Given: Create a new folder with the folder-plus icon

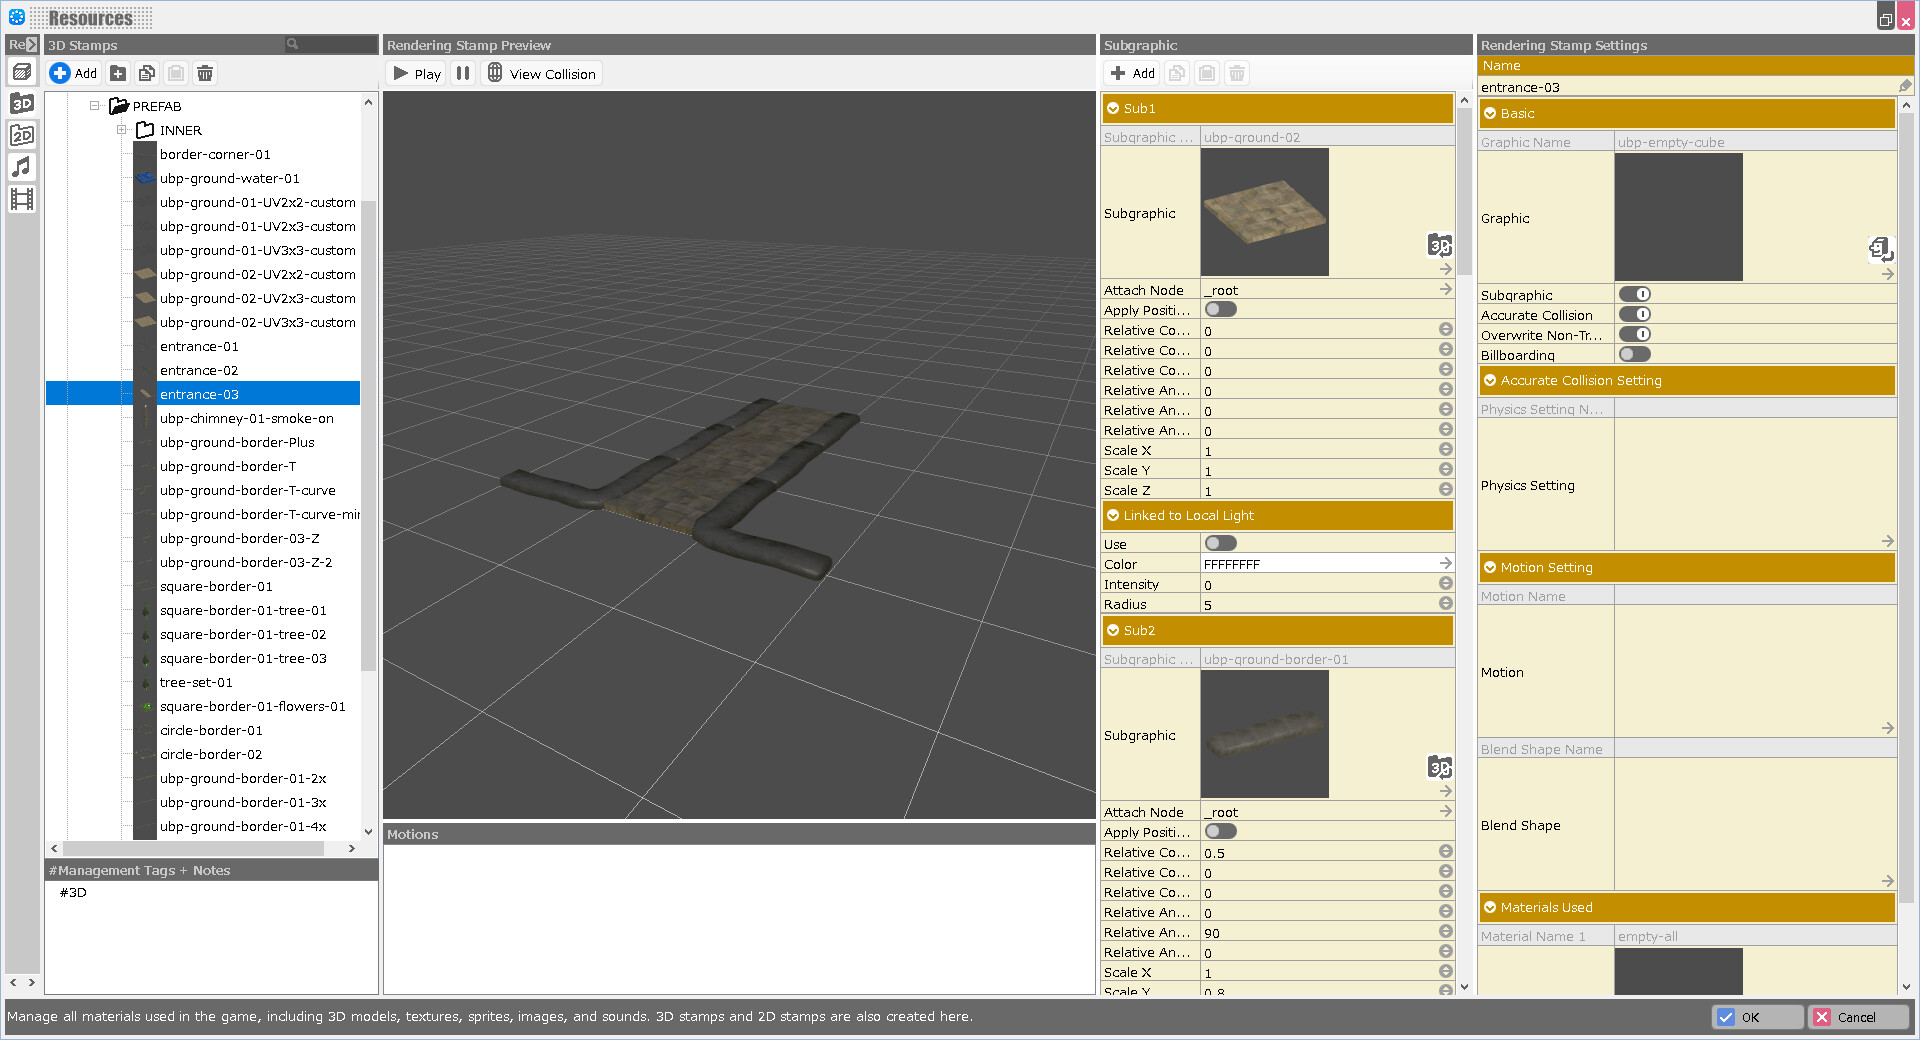Looking at the screenshot, I should point(118,73).
